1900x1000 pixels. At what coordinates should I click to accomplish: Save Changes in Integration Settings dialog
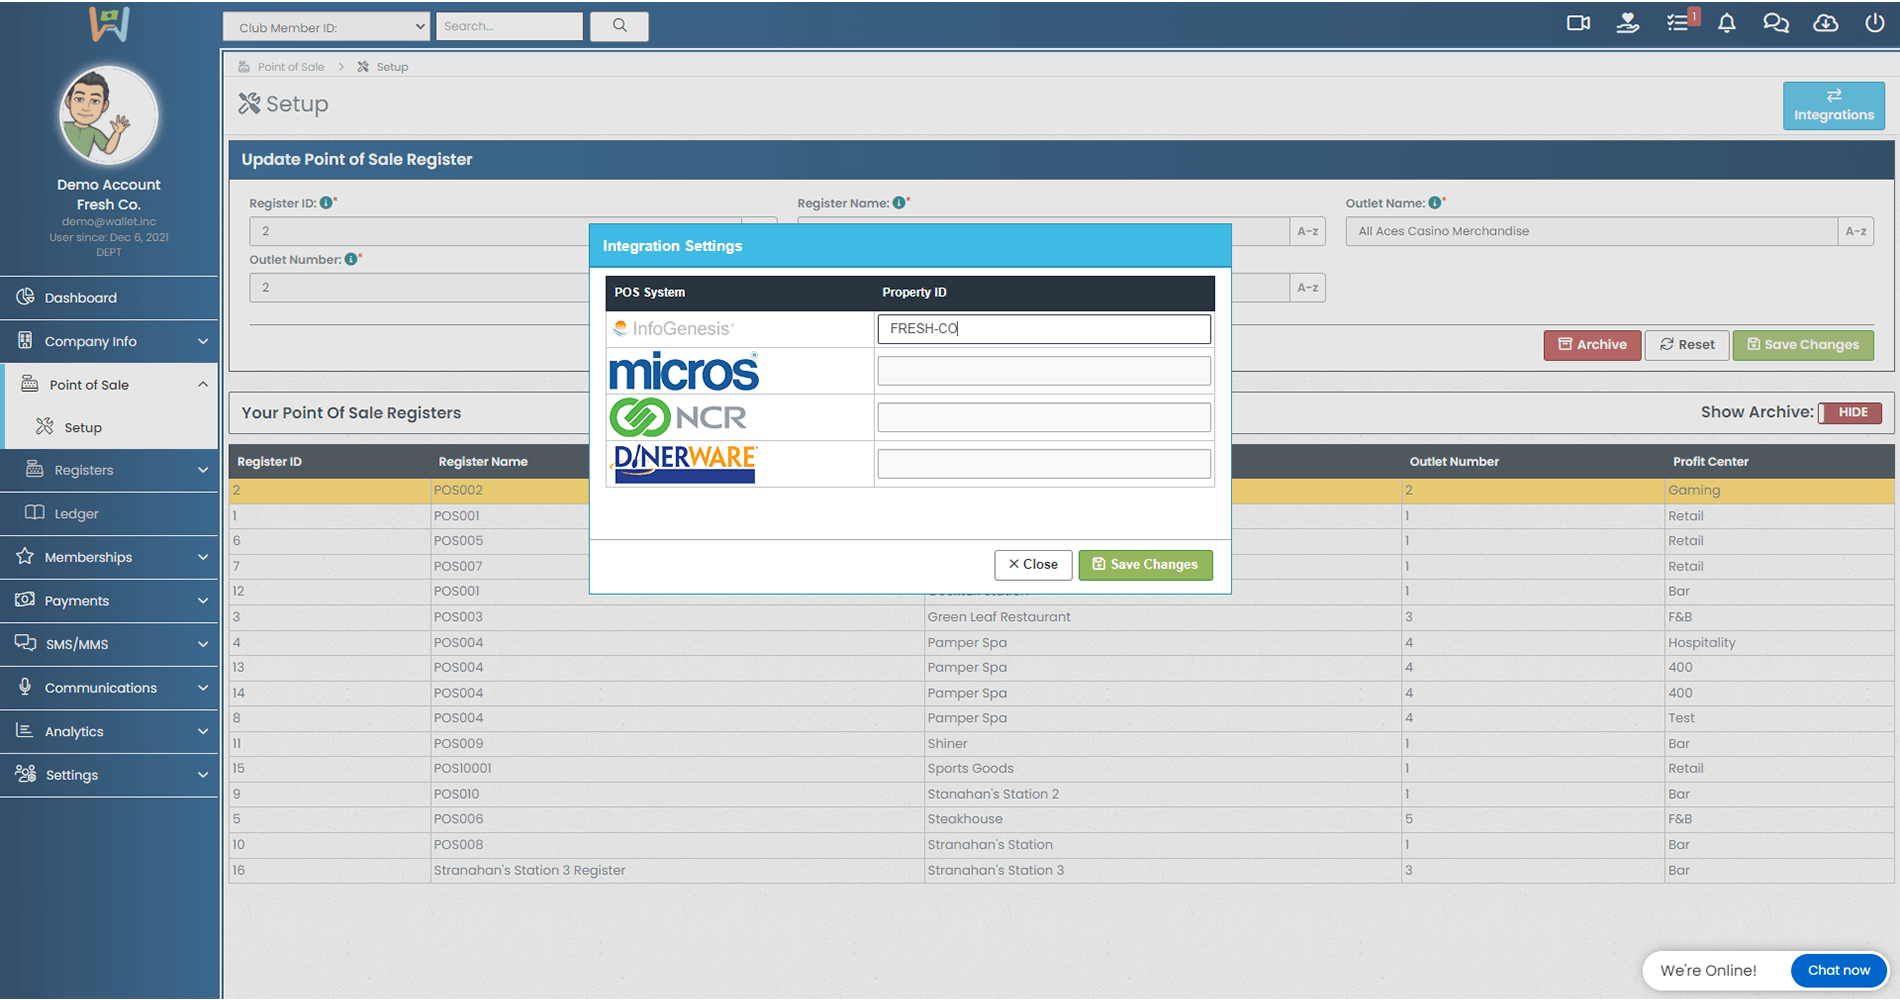click(1145, 565)
